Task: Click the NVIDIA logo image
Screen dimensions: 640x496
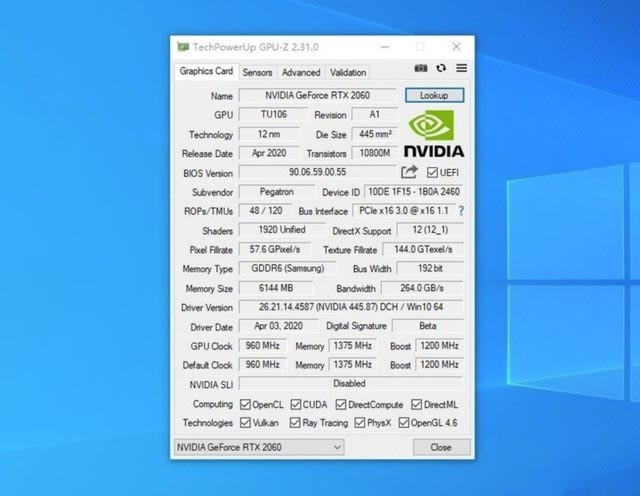Action: [x=434, y=133]
